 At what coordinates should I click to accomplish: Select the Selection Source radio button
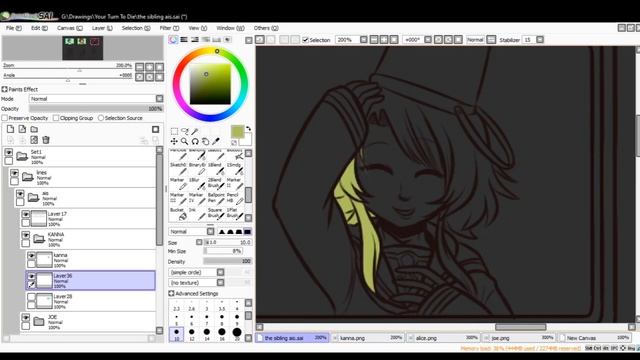coord(101,118)
